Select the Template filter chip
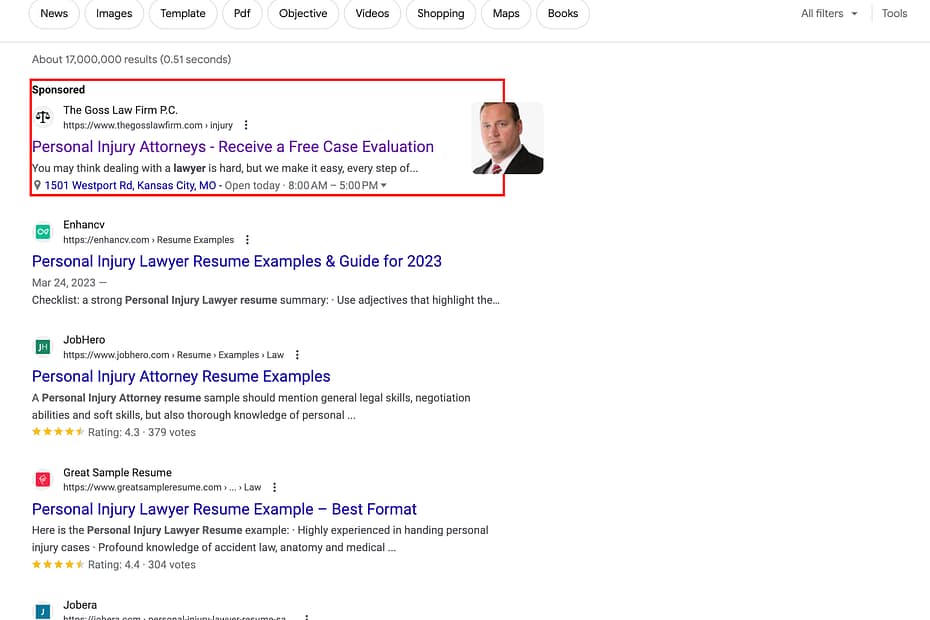Screen dimensions: 930x620 pyautogui.click(x=183, y=13)
